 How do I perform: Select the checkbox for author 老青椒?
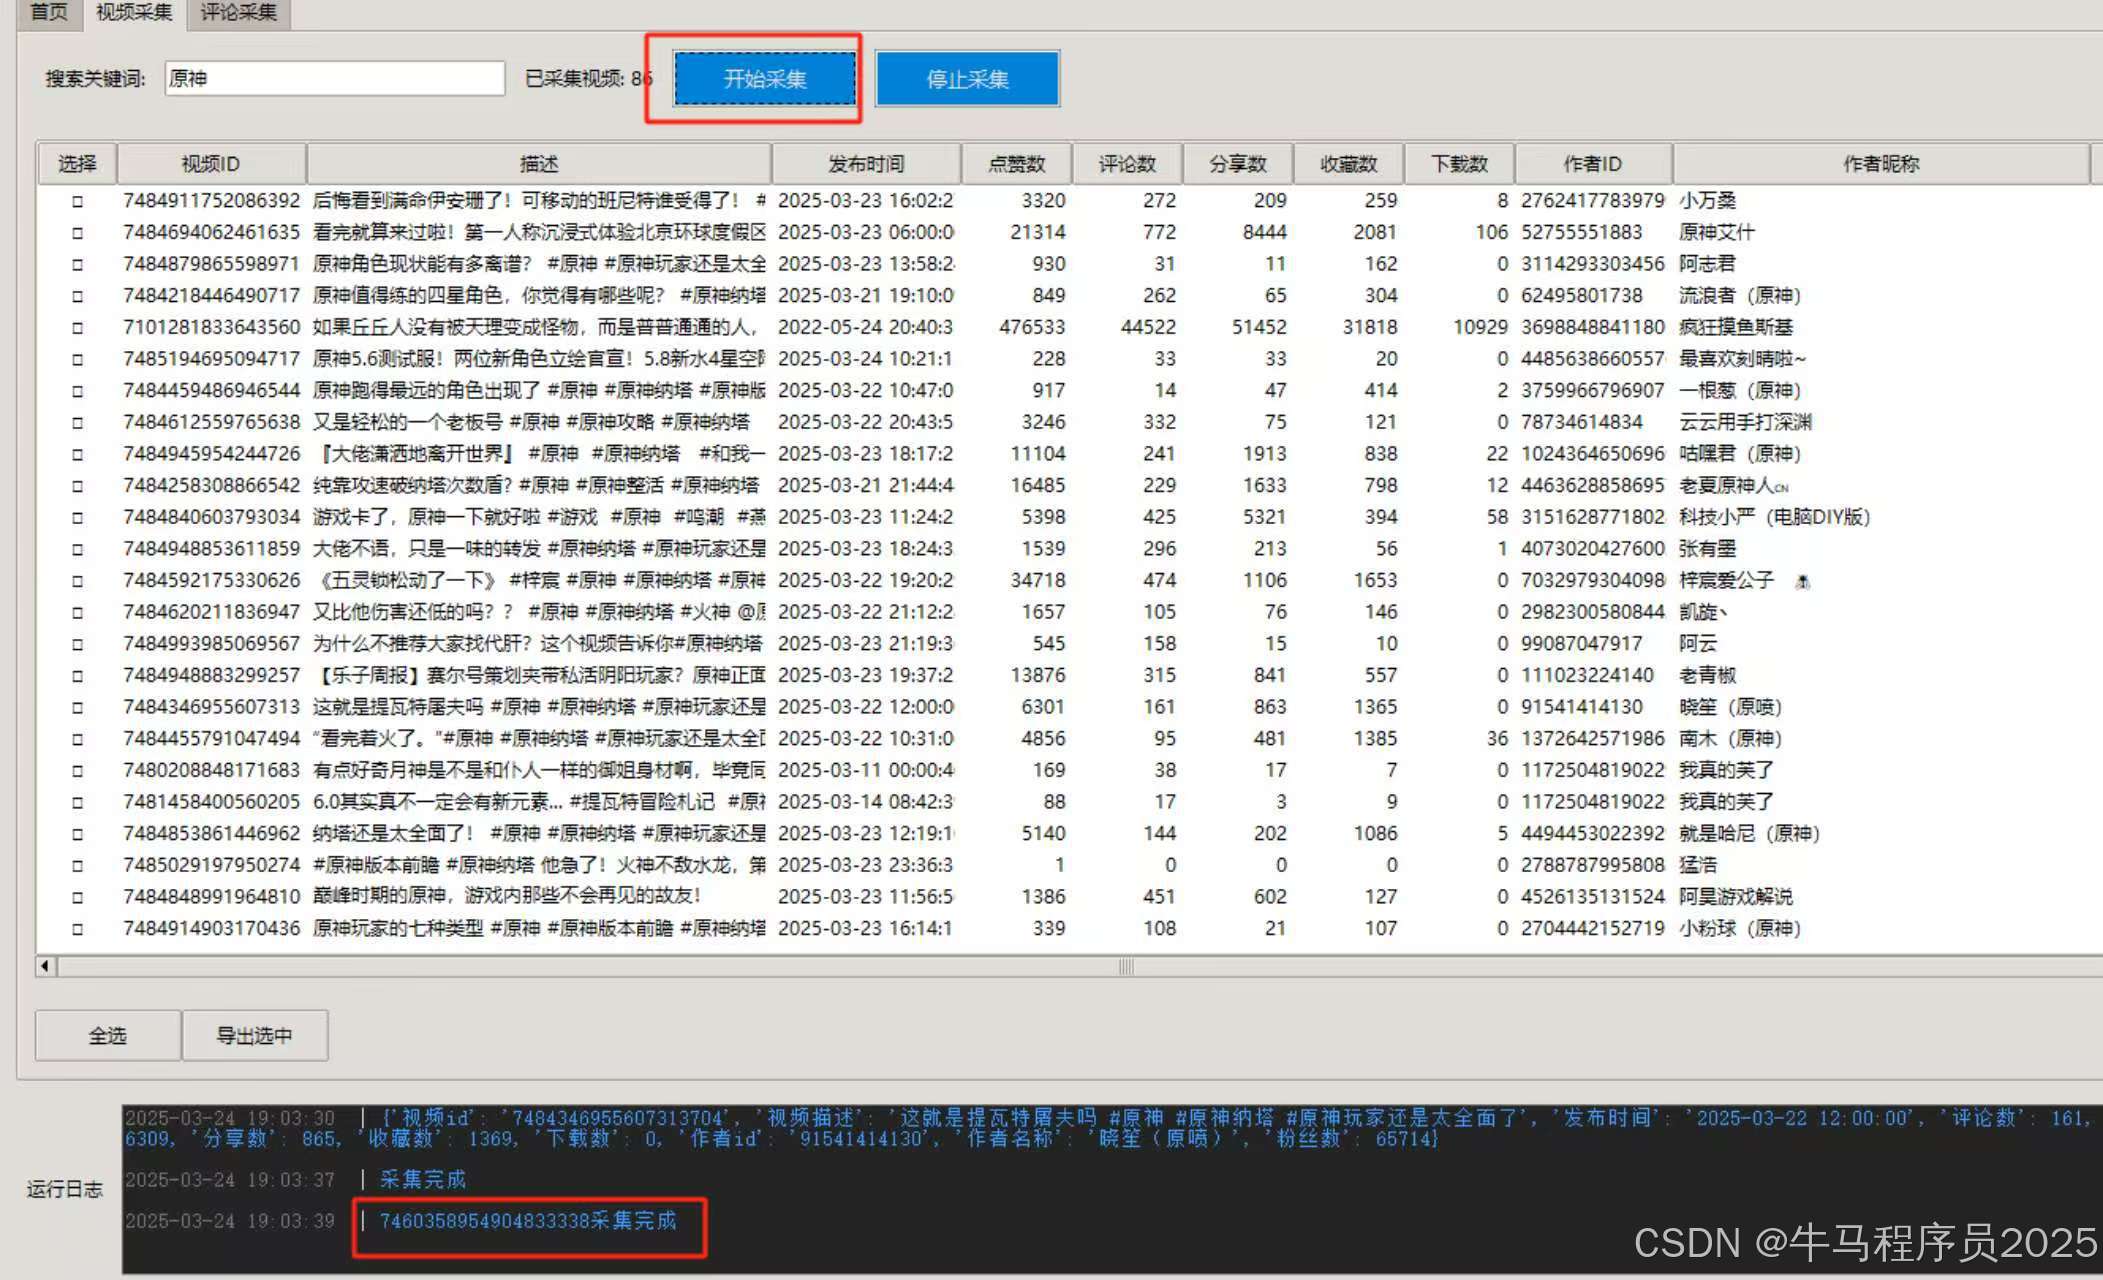pos(77,676)
